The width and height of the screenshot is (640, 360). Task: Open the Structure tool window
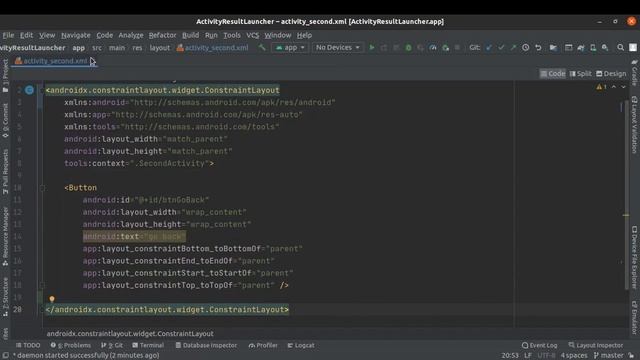coord(5,296)
